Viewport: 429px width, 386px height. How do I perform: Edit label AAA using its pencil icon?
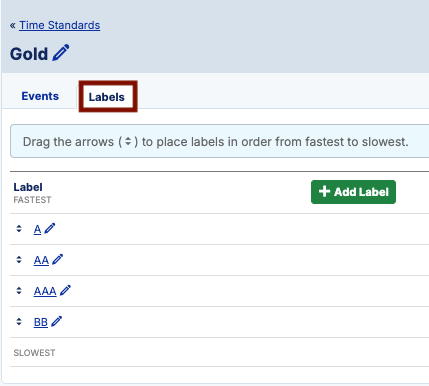click(65, 290)
